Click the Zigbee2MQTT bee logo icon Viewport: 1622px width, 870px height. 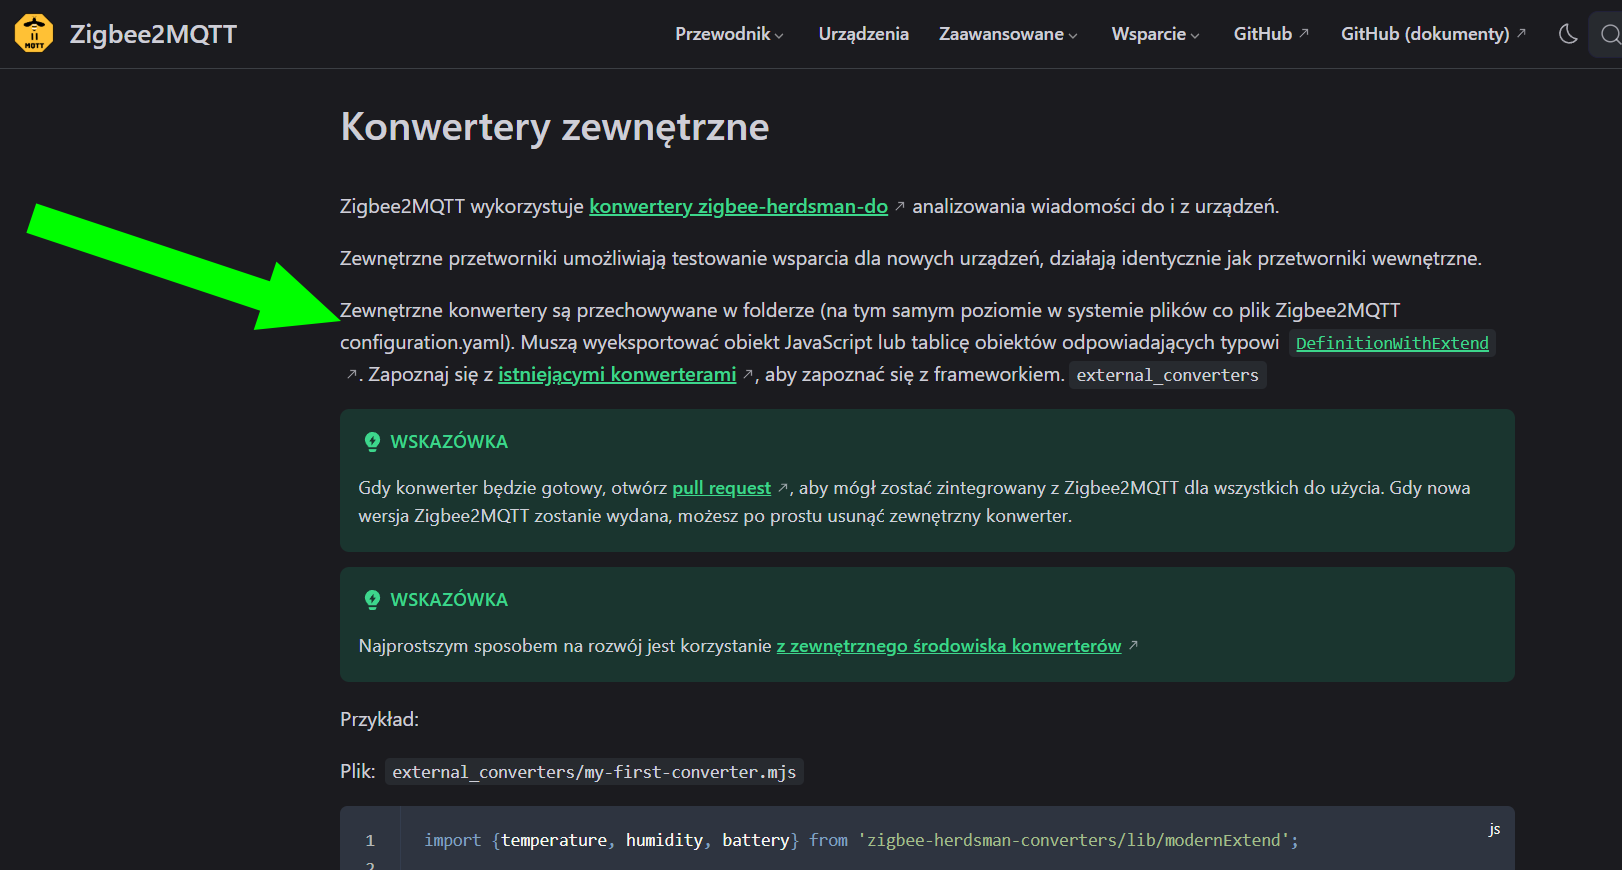(x=34, y=33)
